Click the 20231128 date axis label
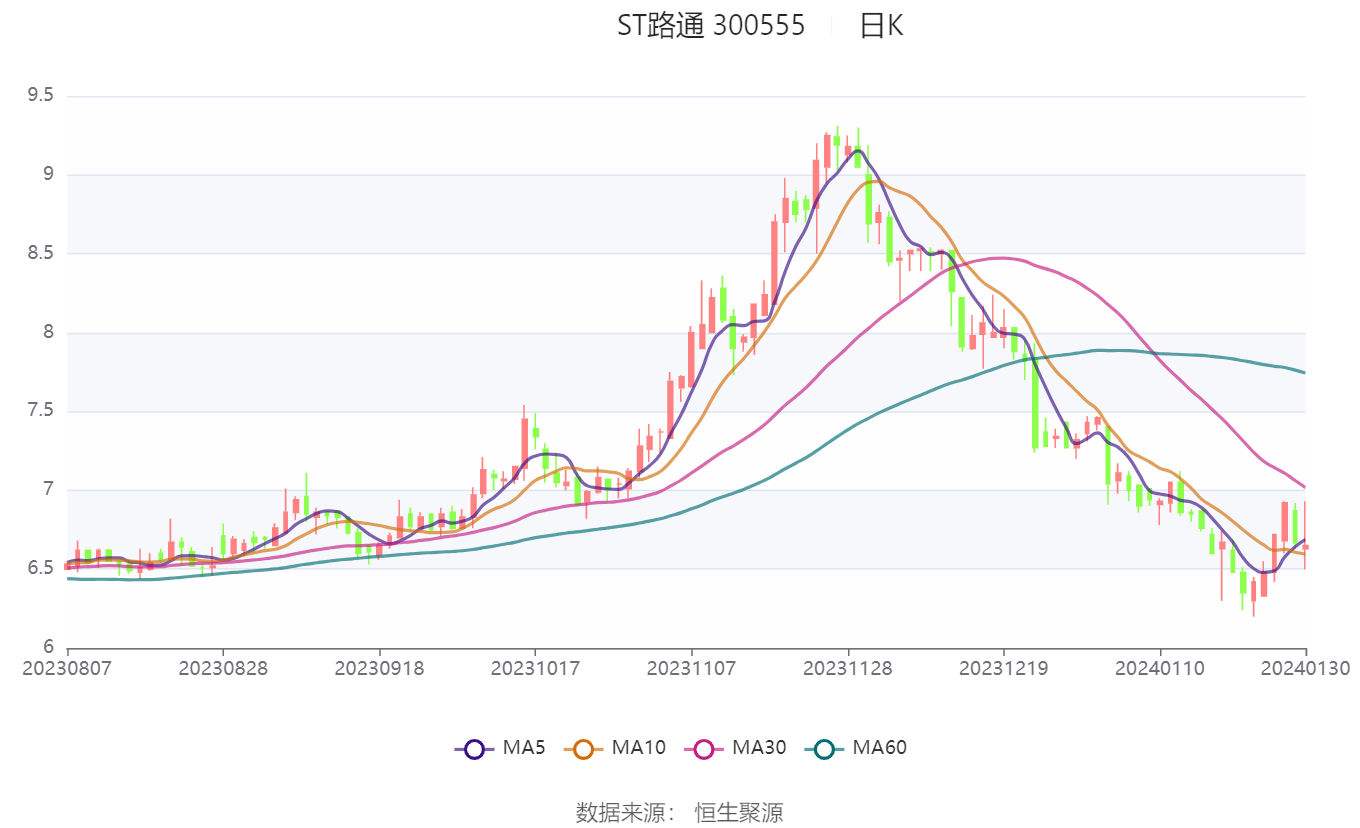The width and height of the screenshot is (1360, 828). tap(848, 668)
